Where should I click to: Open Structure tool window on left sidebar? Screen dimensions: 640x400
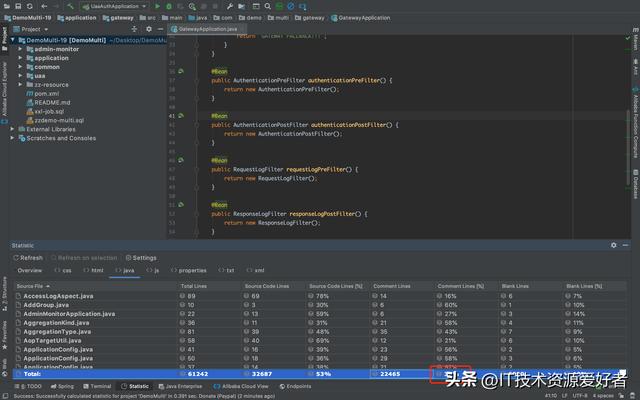tap(4, 294)
